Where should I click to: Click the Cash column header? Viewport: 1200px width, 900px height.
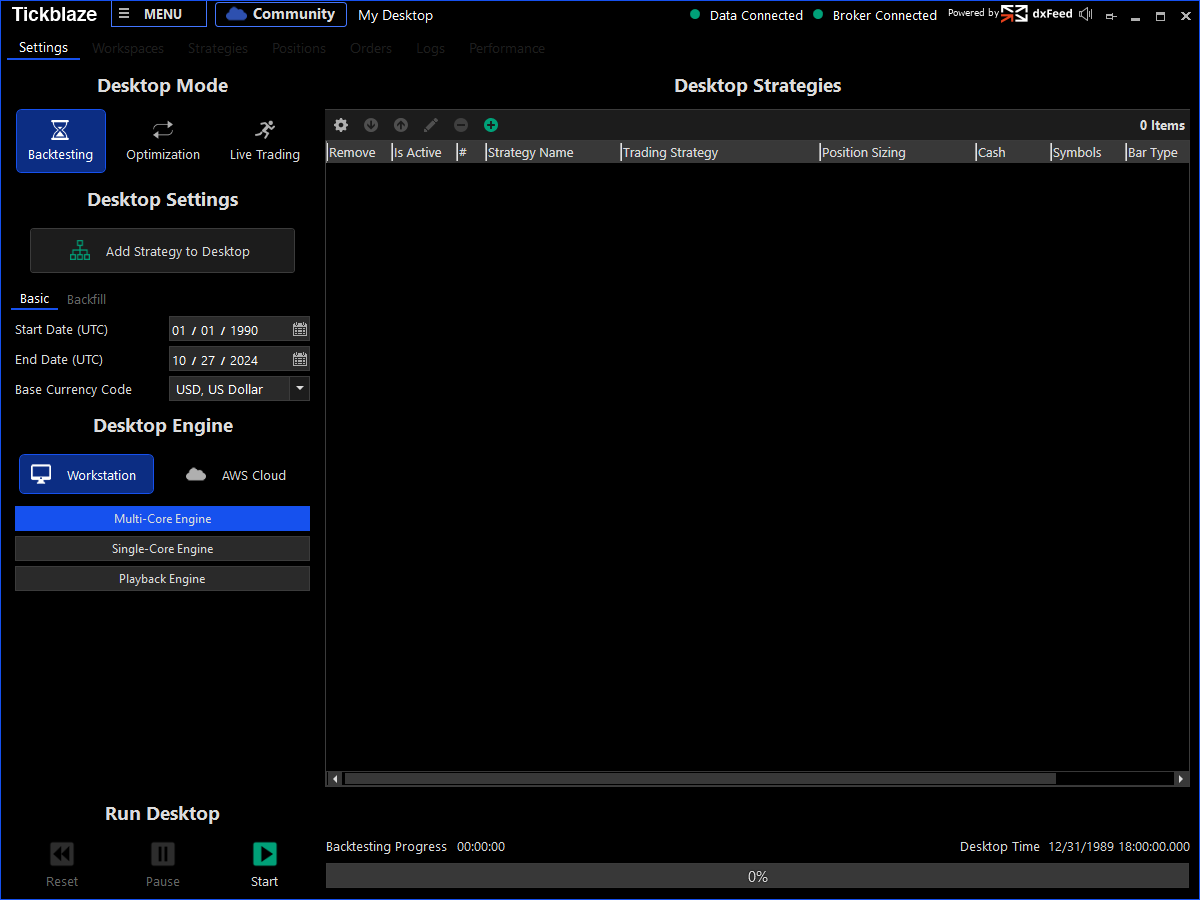click(1013, 152)
